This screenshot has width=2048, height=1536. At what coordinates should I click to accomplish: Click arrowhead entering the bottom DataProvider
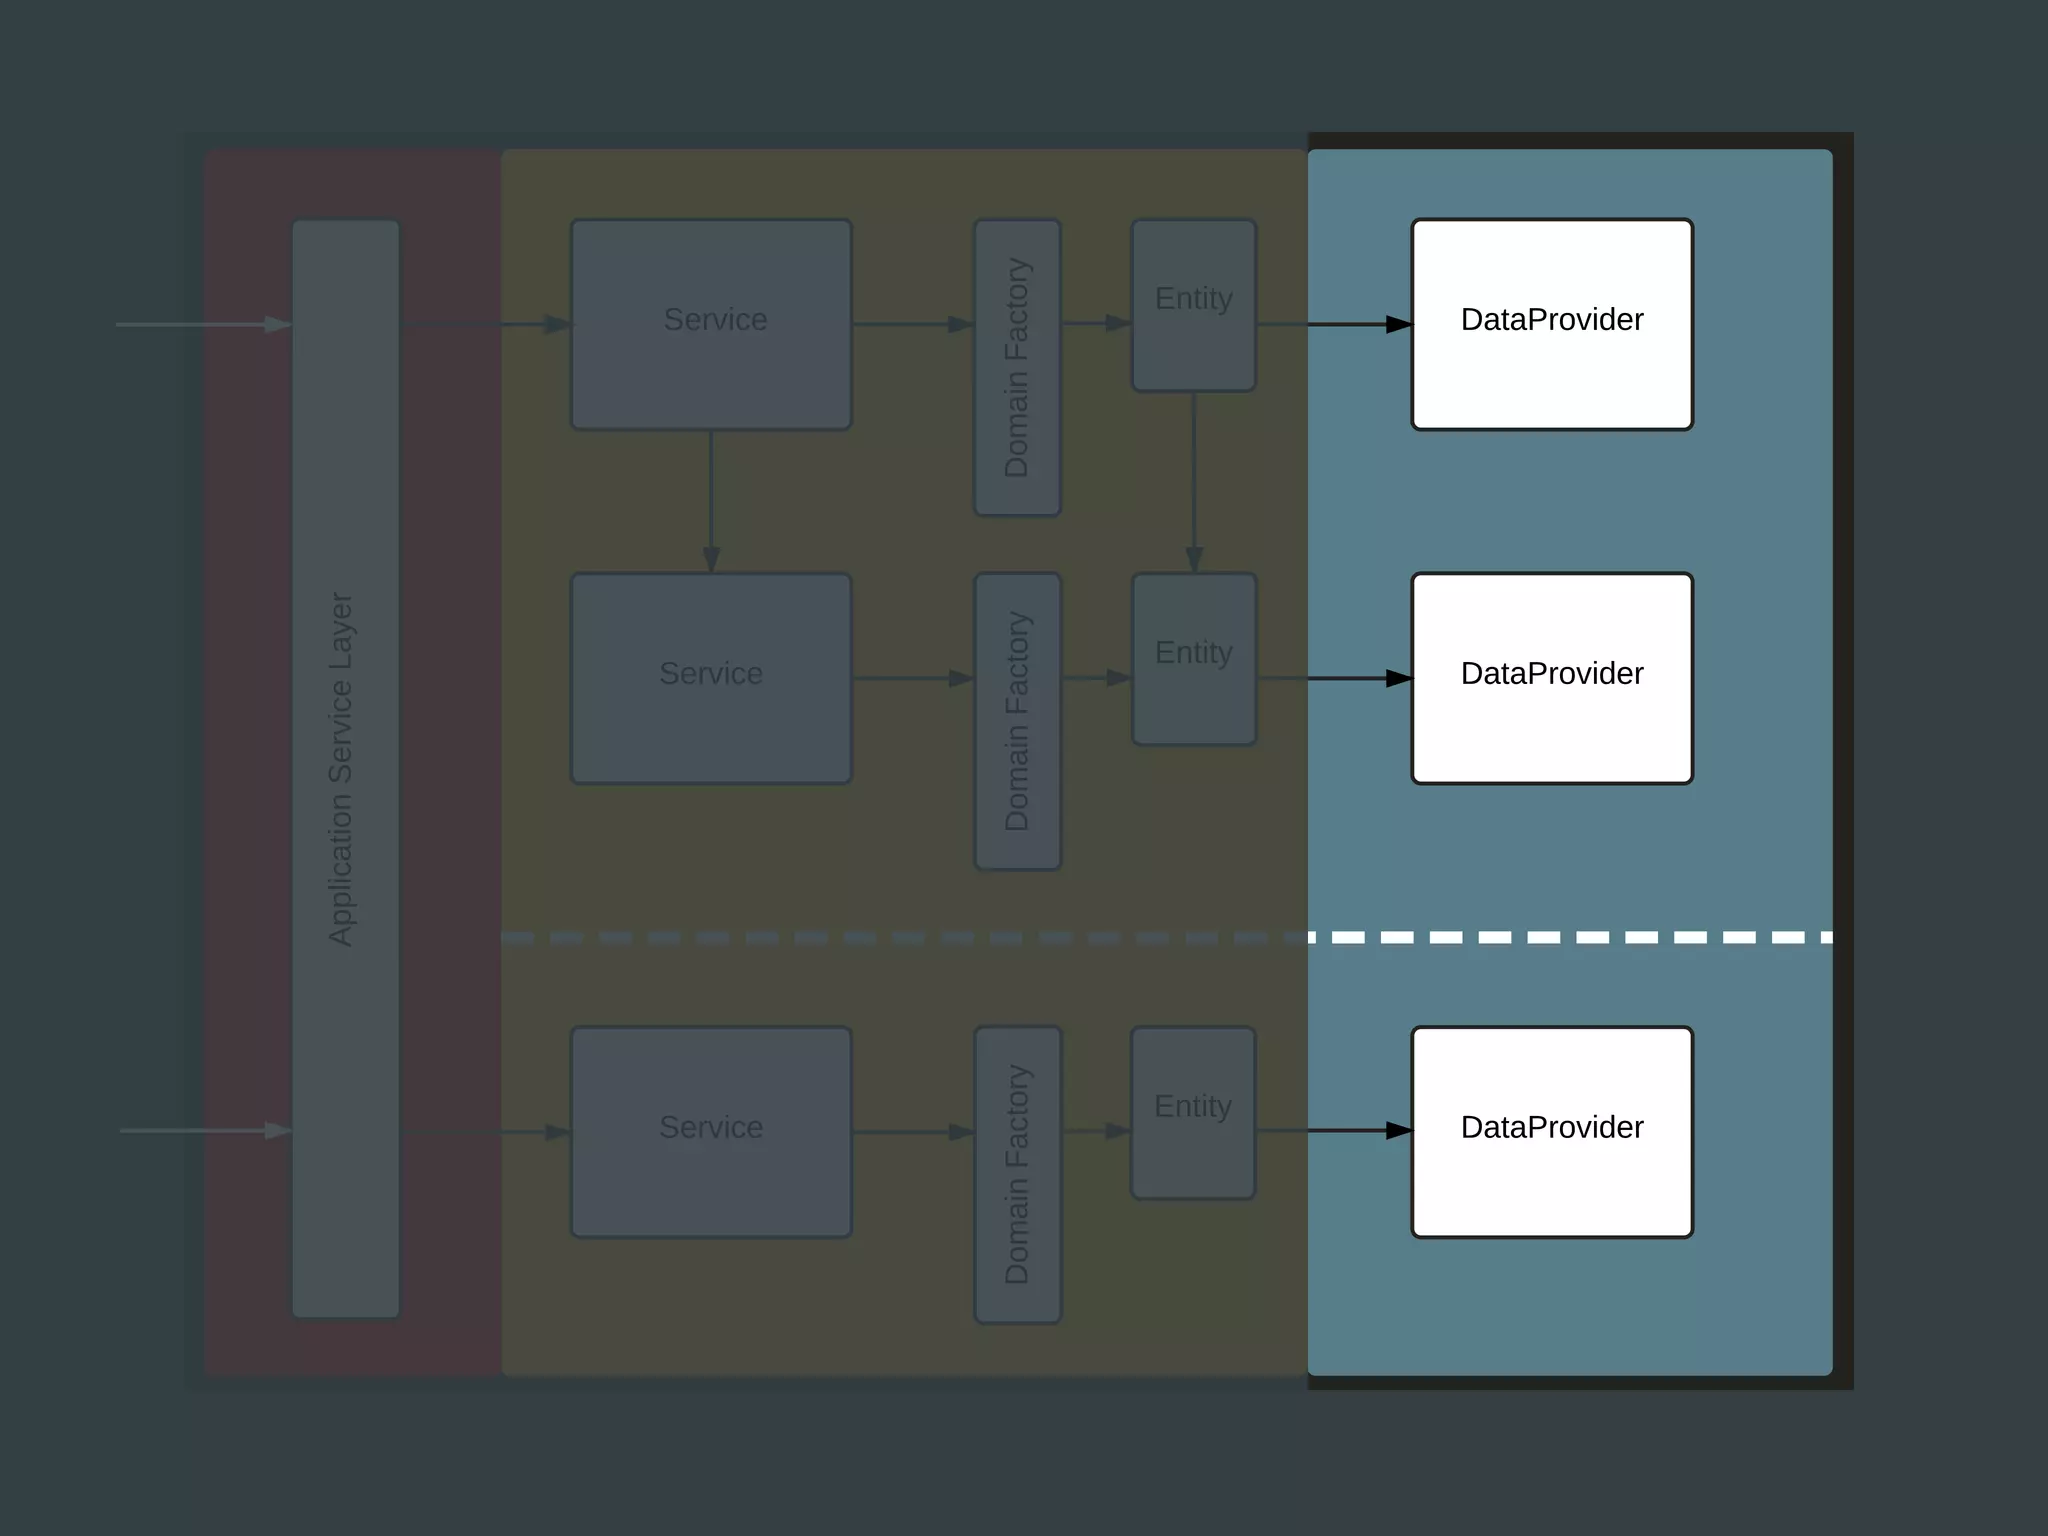click(1398, 1131)
